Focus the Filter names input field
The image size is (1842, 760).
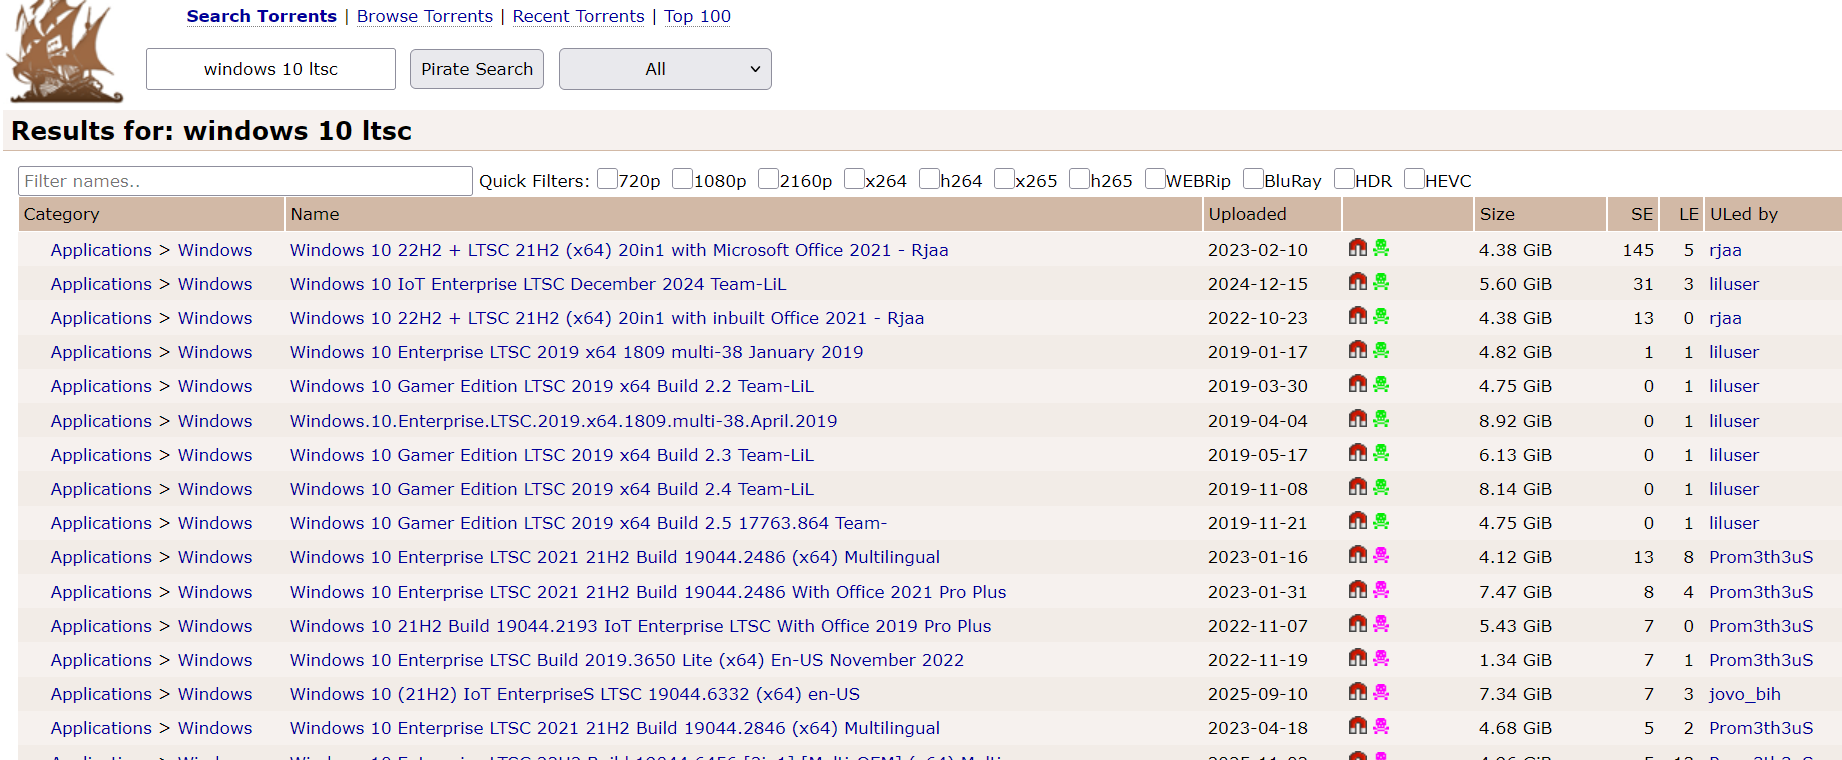coord(245,181)
